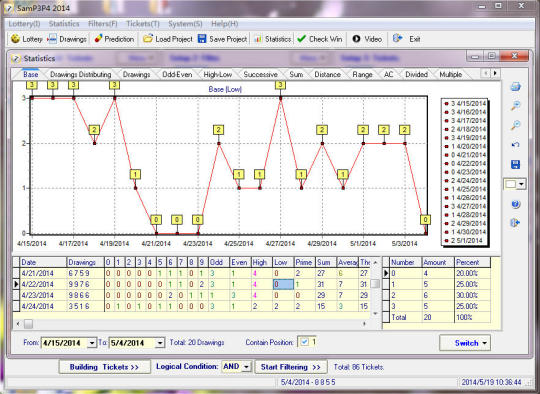The width and height of the screenshot is (540, 394).
Task: Click the lower magnifier zoom icon
Action: tap(515, 125)
